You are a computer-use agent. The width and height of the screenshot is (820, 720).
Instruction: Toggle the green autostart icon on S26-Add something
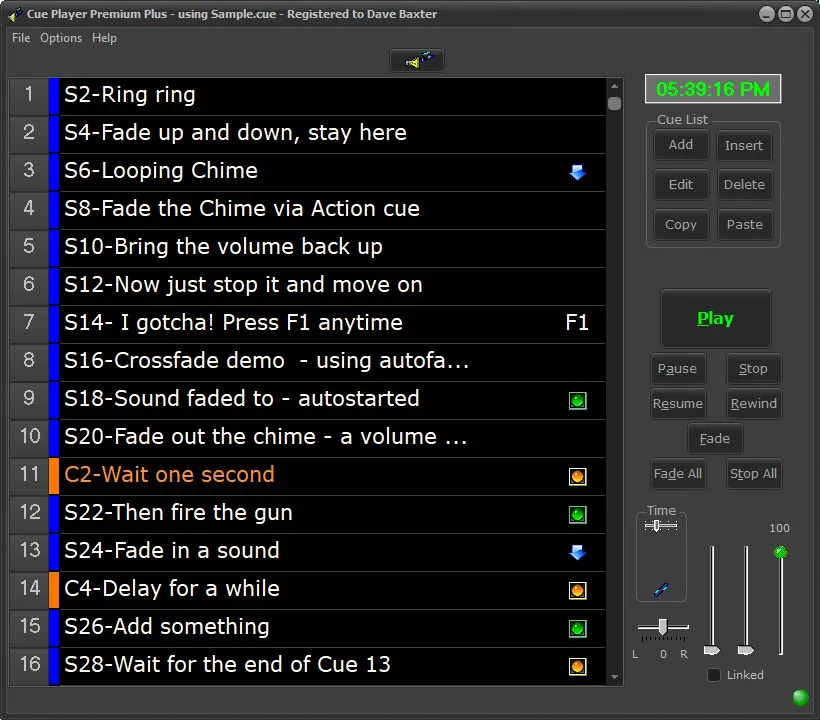(x=578, y=628)
